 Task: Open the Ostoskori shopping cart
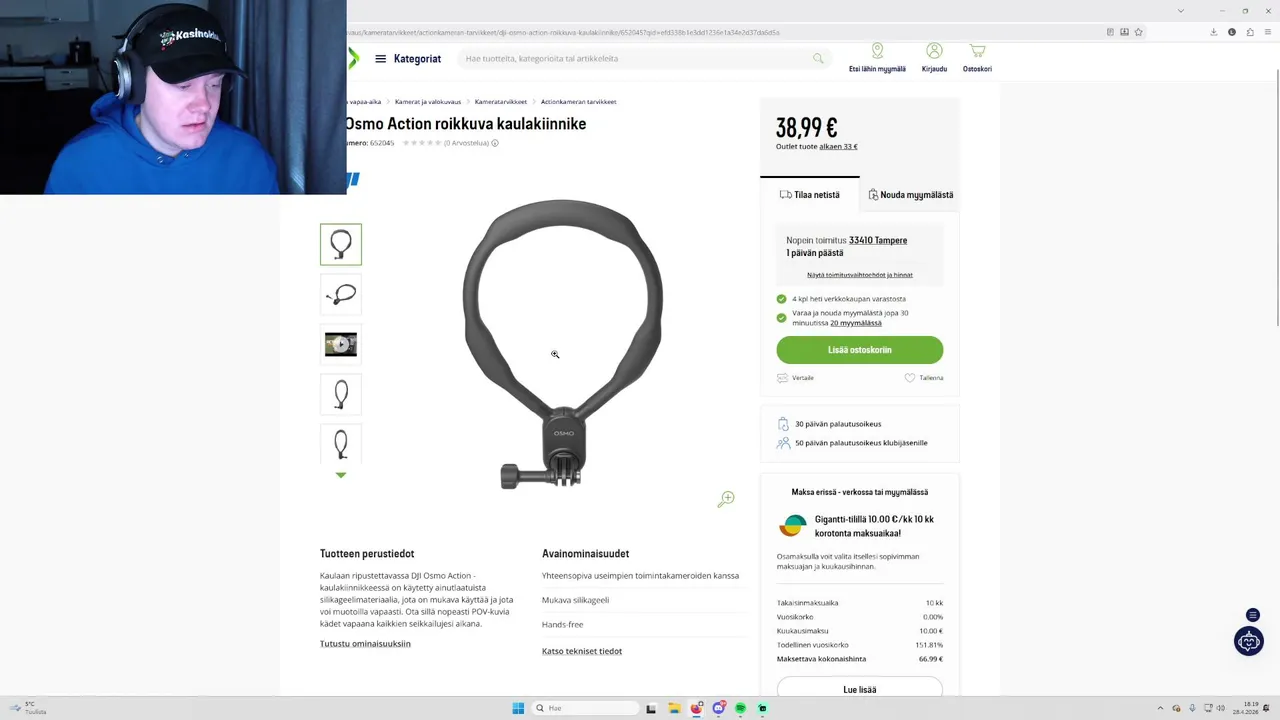tap(977, 58)
